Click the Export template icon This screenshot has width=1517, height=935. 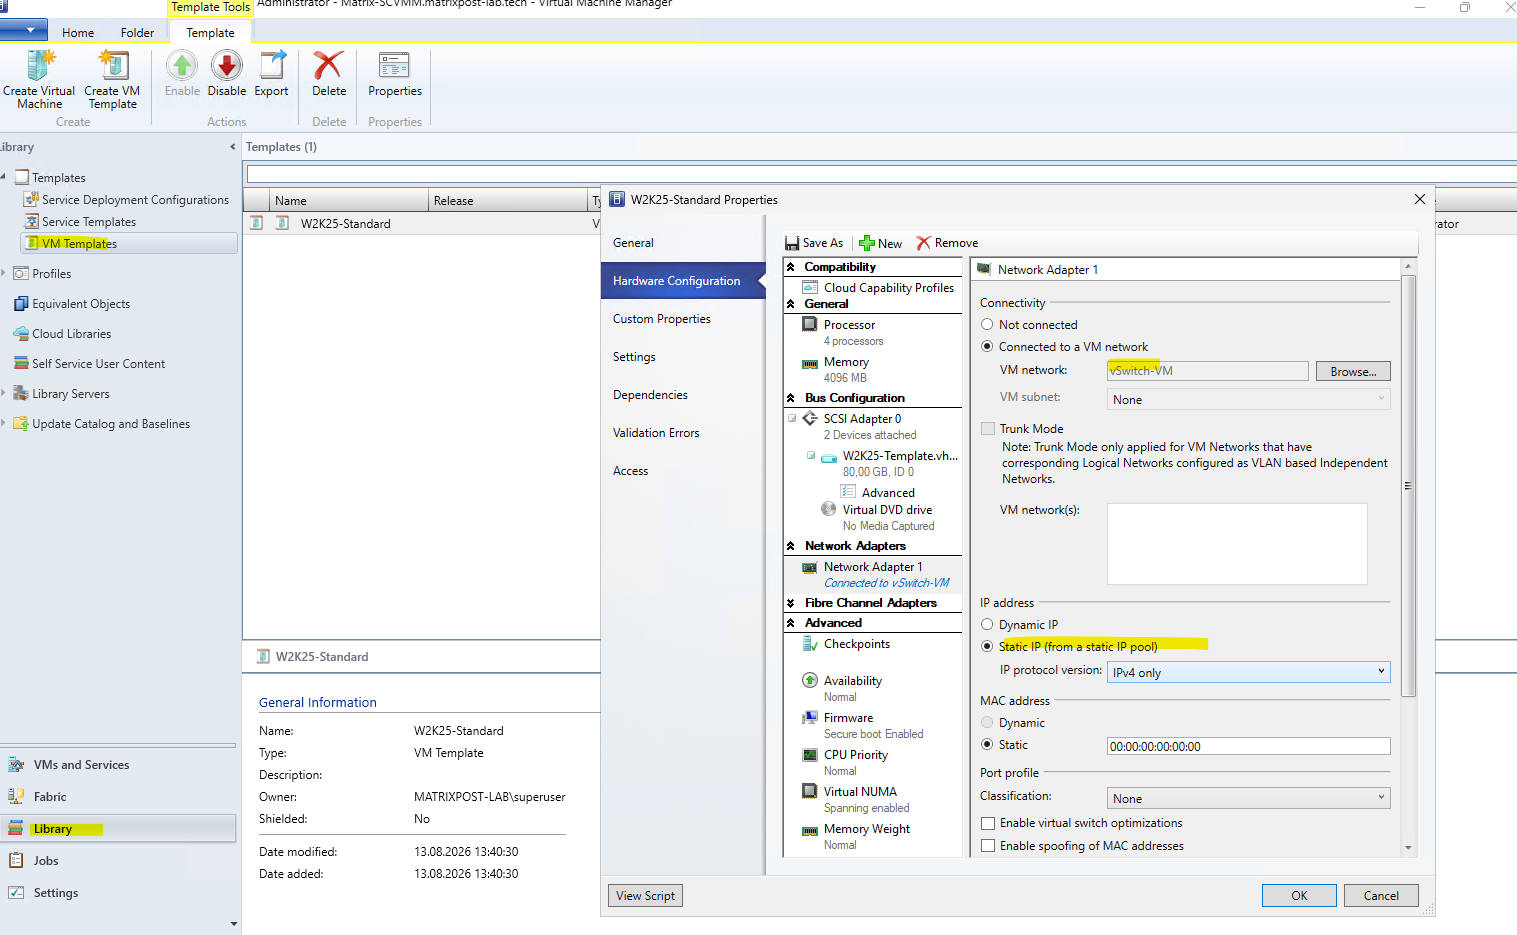pyautogui.click(x=272, y=65)
